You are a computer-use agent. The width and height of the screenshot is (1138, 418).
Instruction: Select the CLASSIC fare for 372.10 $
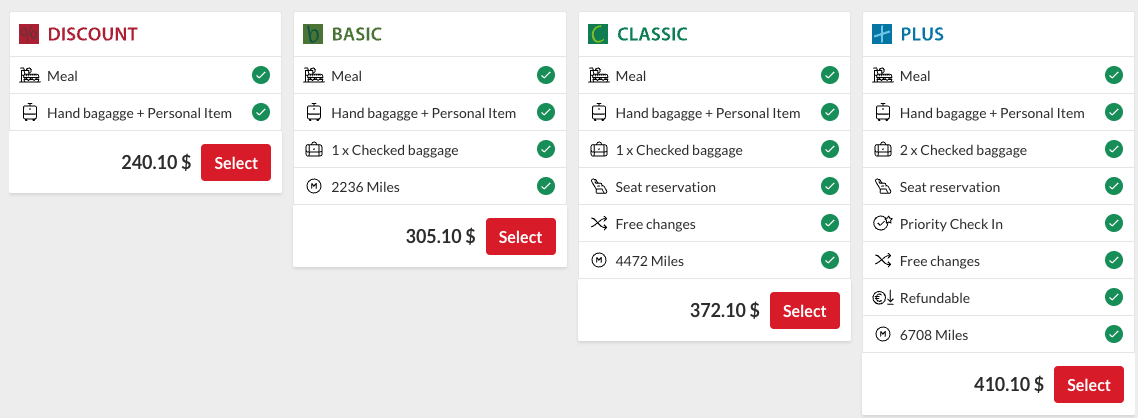coord(805,311)
